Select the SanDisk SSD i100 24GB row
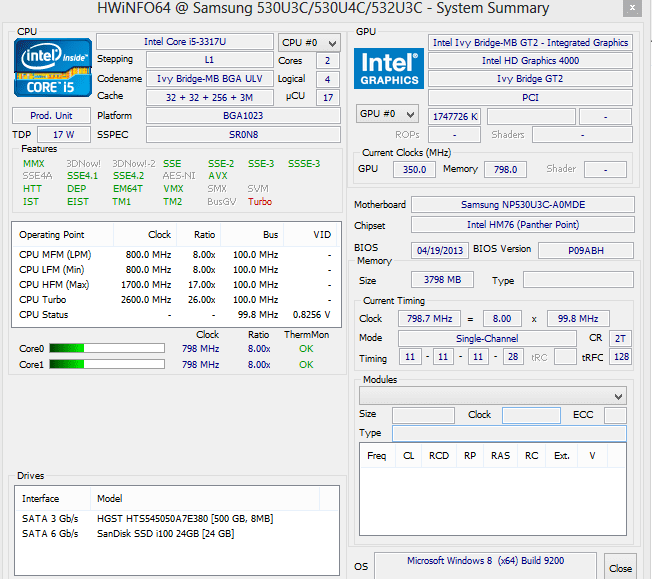Viewport: 652px width, 579px height. click(x=177, y=533)
